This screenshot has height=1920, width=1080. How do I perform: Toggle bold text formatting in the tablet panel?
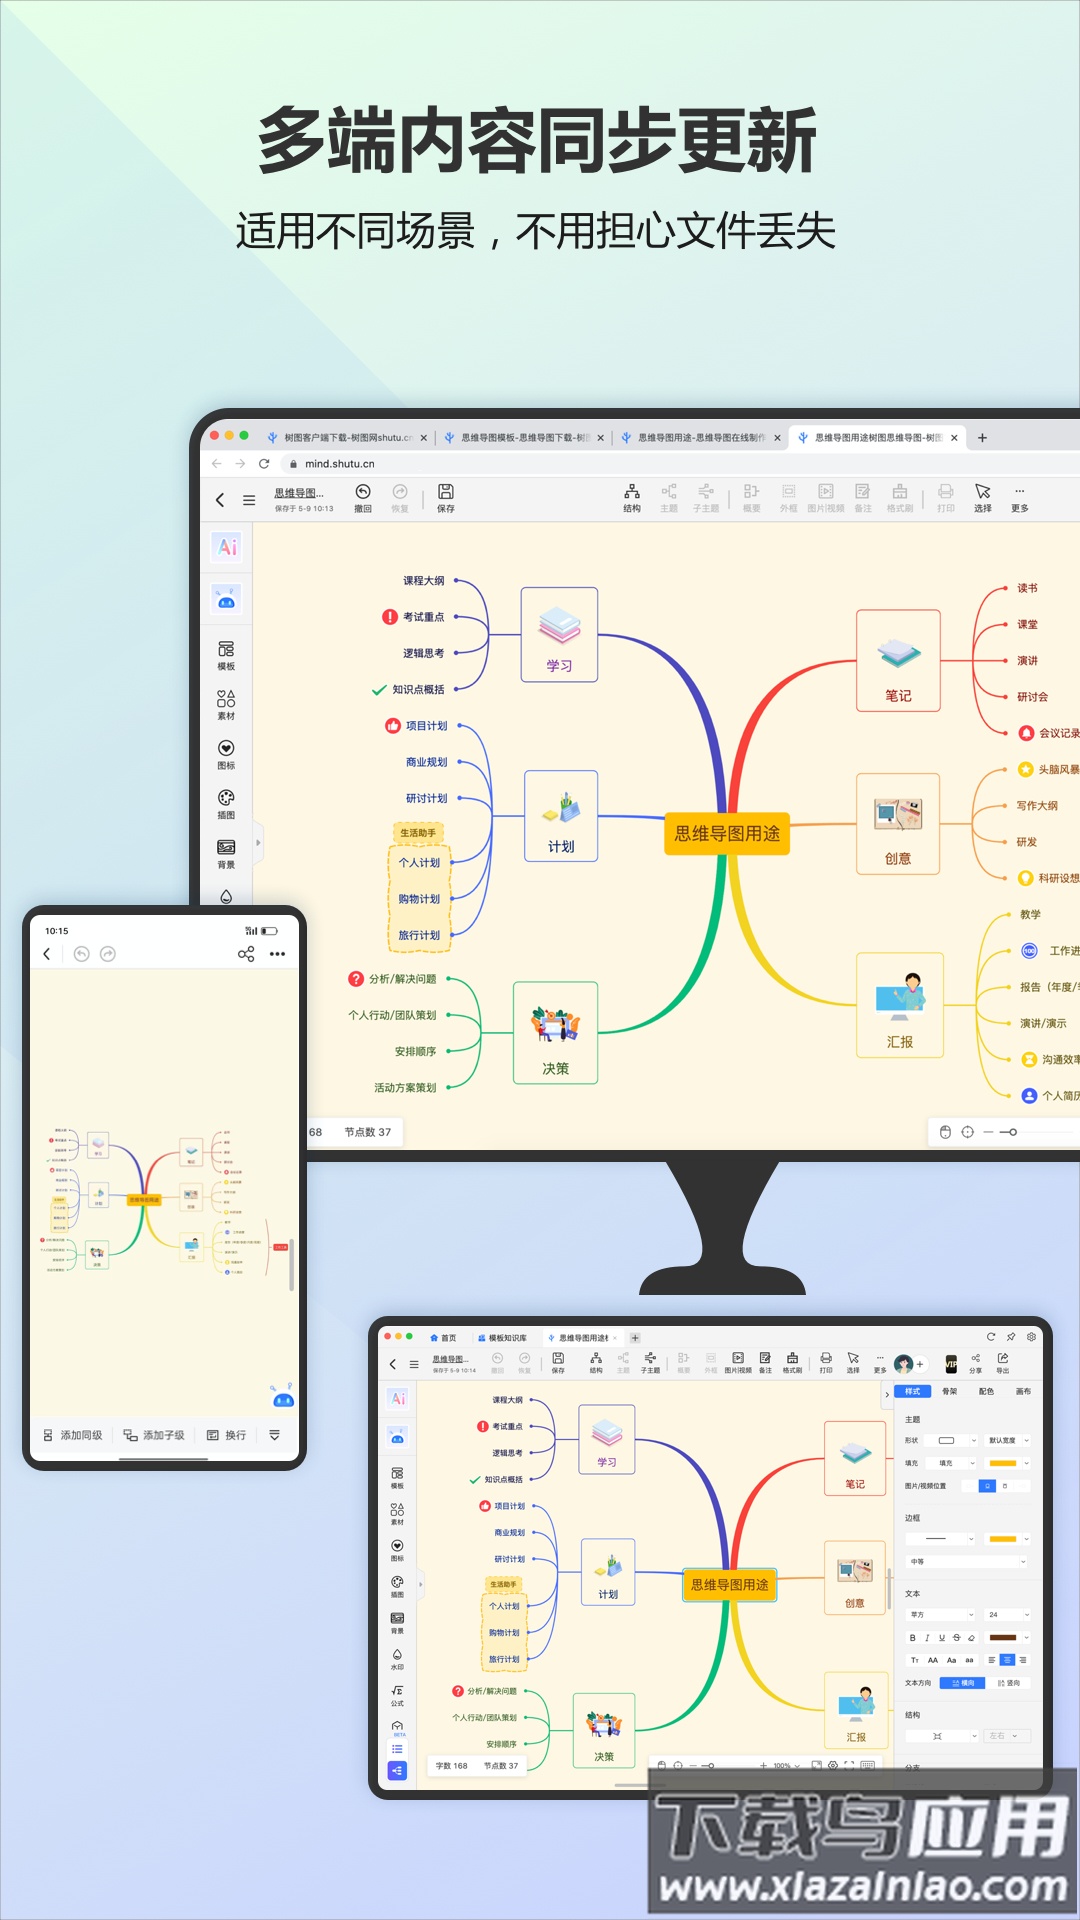pyautogui.click(x=912, y=1638)
